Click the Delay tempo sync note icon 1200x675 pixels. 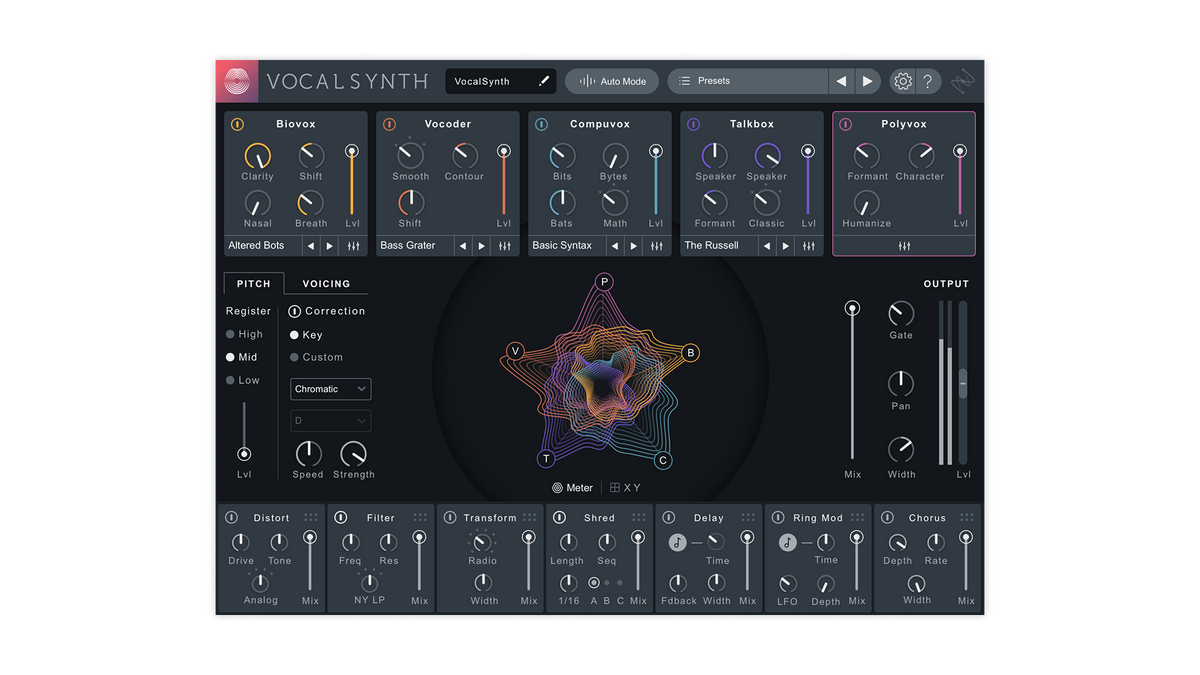pyautogui.click(x=678, y=542)
